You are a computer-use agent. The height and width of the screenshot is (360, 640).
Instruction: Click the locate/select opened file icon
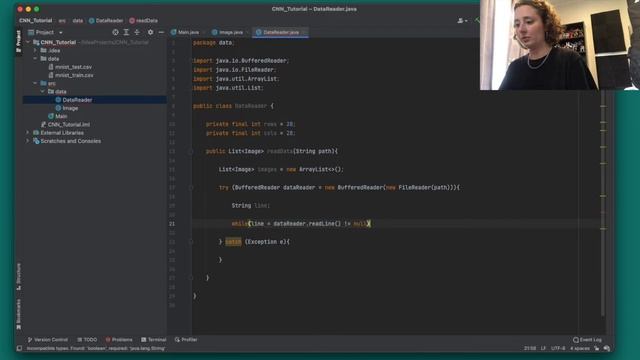(x=116, y=32)
